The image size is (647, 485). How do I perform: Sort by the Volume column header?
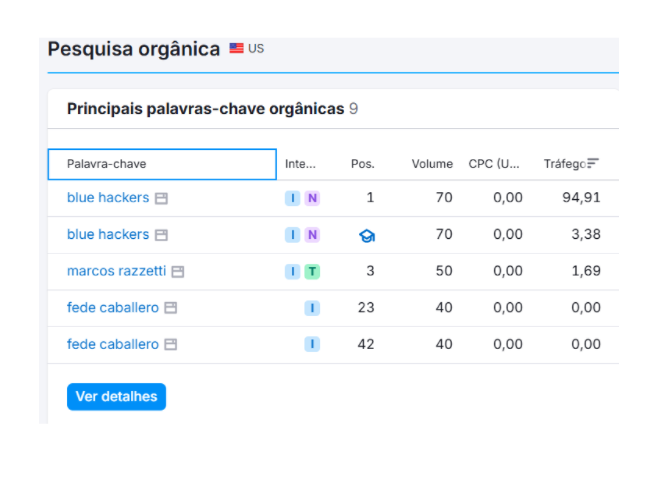click(x=432, y=164)
